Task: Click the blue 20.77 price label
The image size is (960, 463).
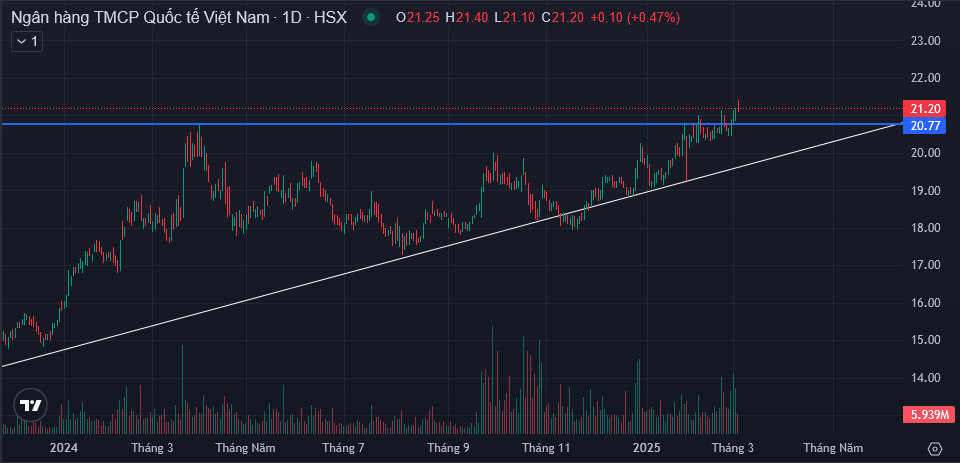Action: pos(924,126)
